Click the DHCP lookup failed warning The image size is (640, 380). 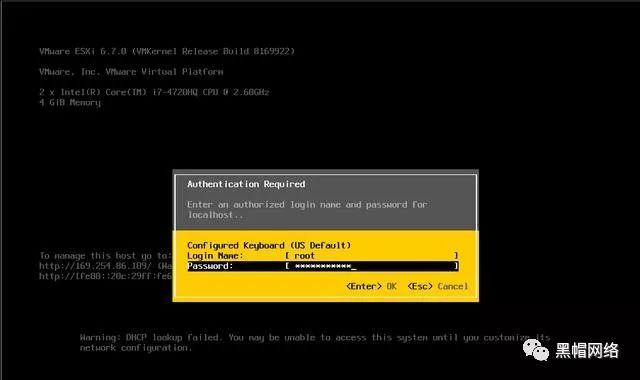tap(315, 342)
